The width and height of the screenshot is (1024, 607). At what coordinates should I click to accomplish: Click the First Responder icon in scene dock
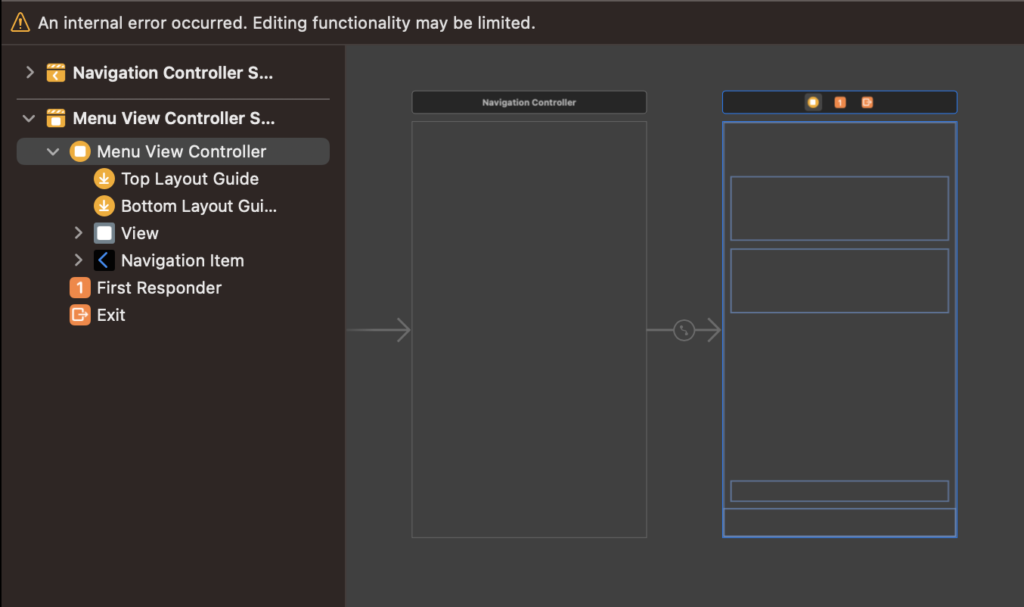[x=840, y=102]
